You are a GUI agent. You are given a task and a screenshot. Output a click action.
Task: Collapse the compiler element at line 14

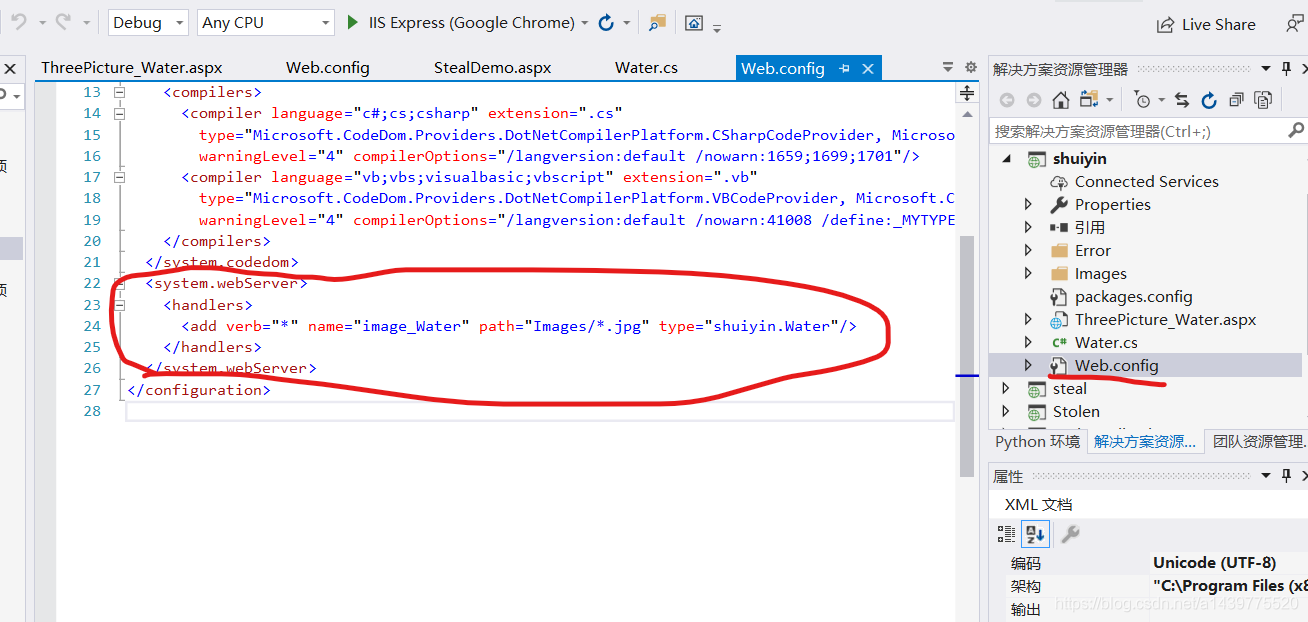[119, 113]
